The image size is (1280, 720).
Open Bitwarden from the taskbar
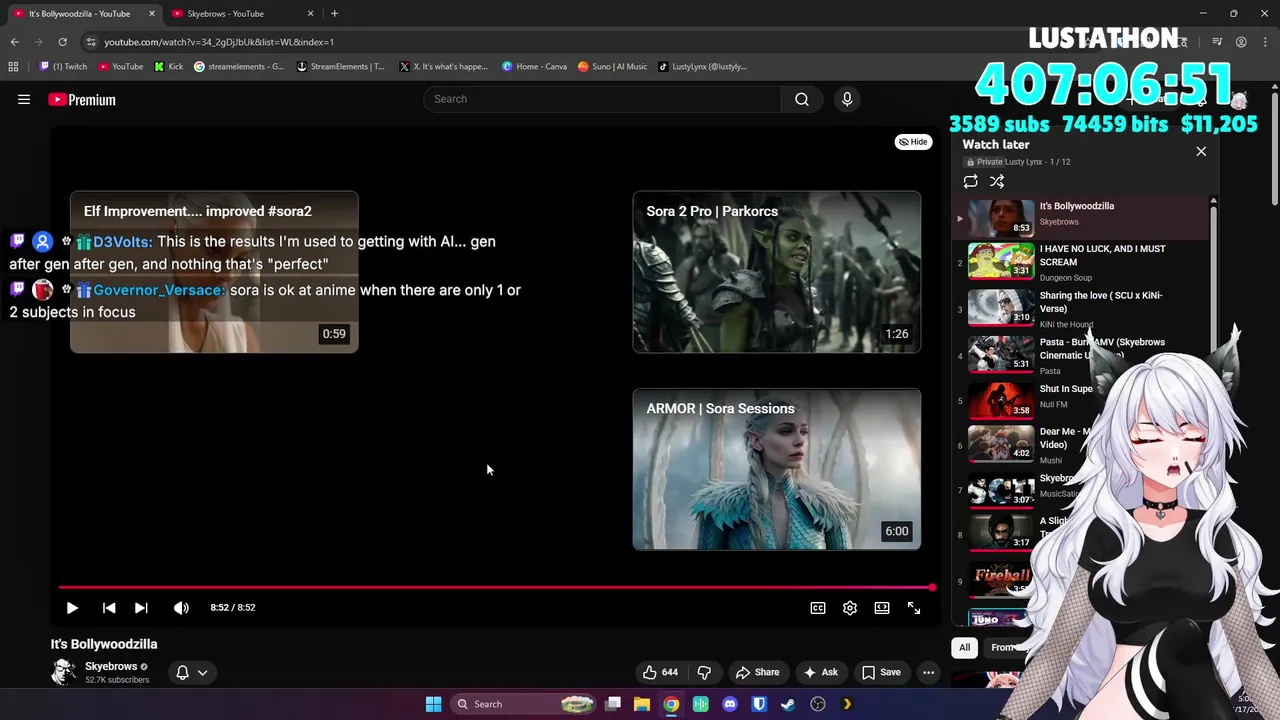click(759, 704)
